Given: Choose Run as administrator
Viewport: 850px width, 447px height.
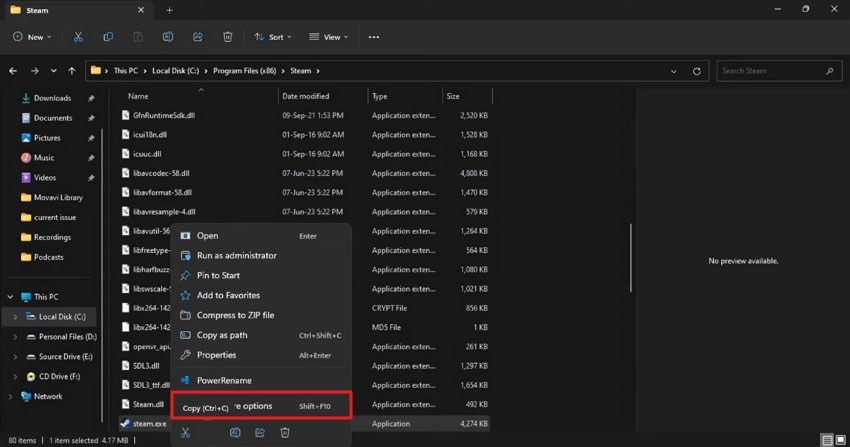Looking at the screenshot, I should click(261, 255).
